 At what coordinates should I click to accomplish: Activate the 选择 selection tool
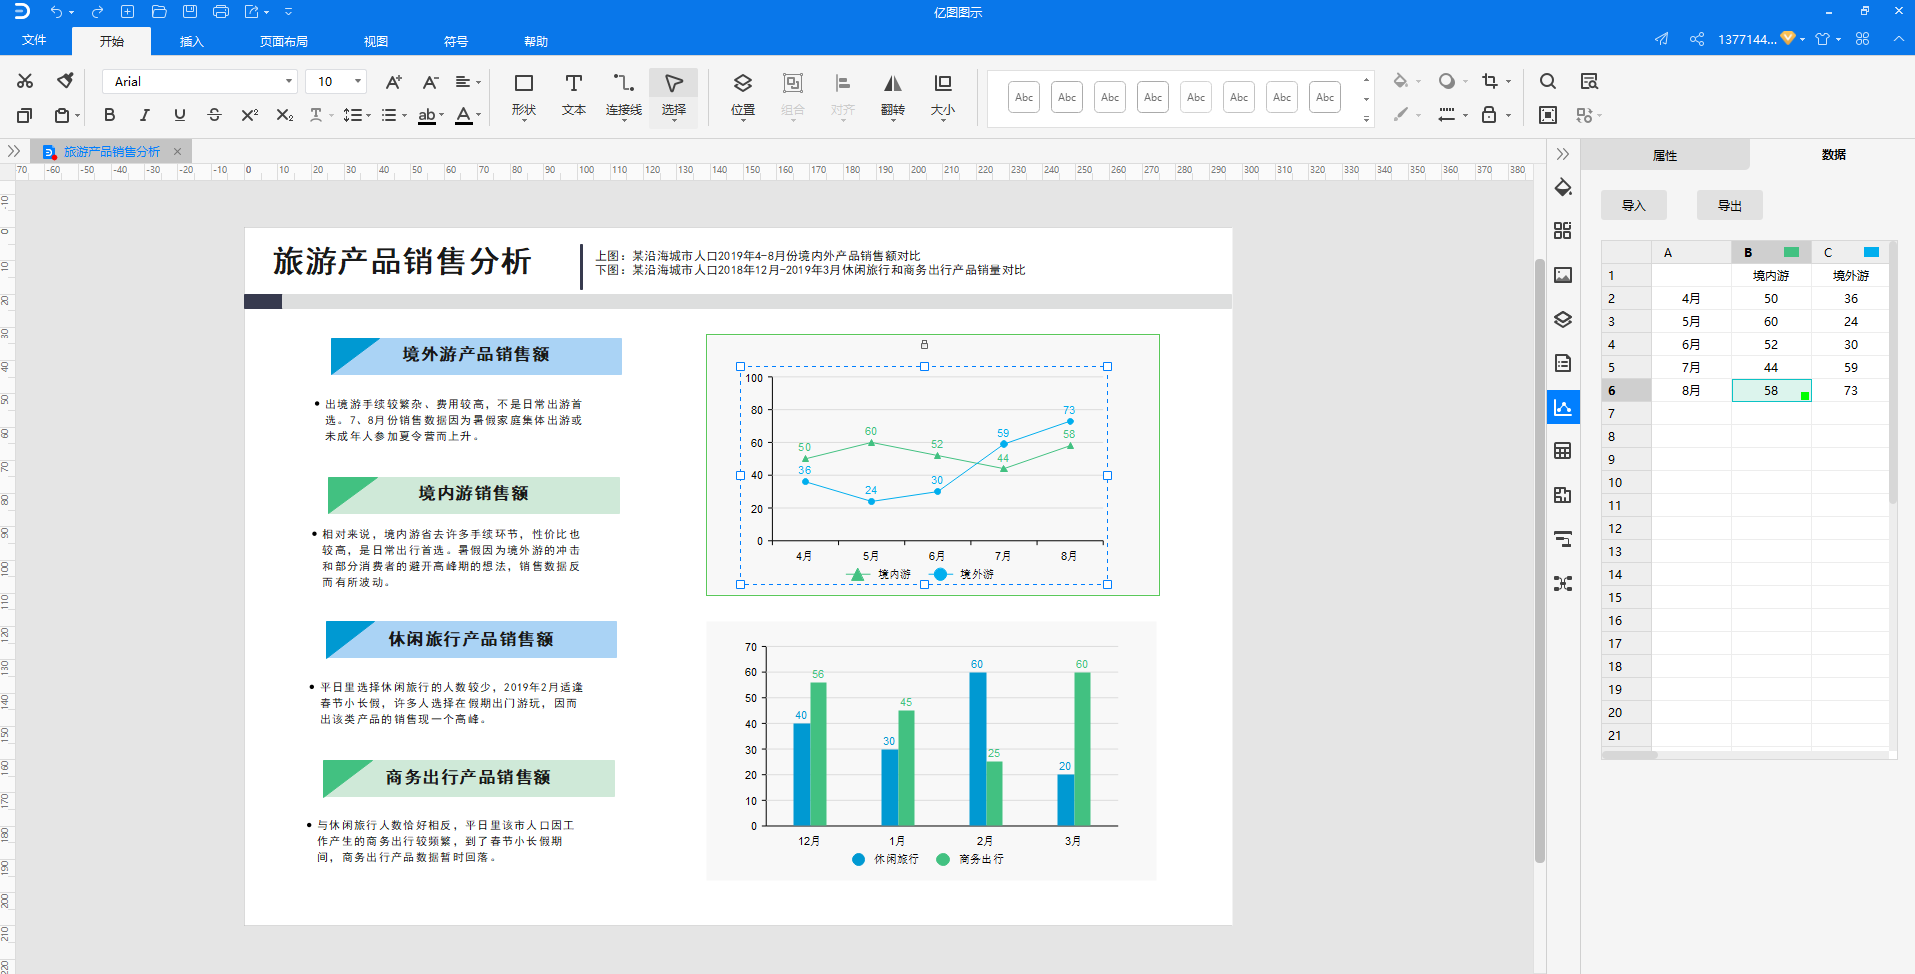tap(674, 95)
